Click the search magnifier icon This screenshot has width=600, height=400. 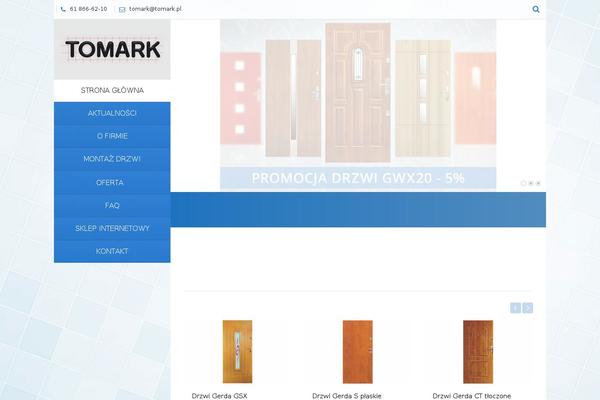[x=536, y=9]
